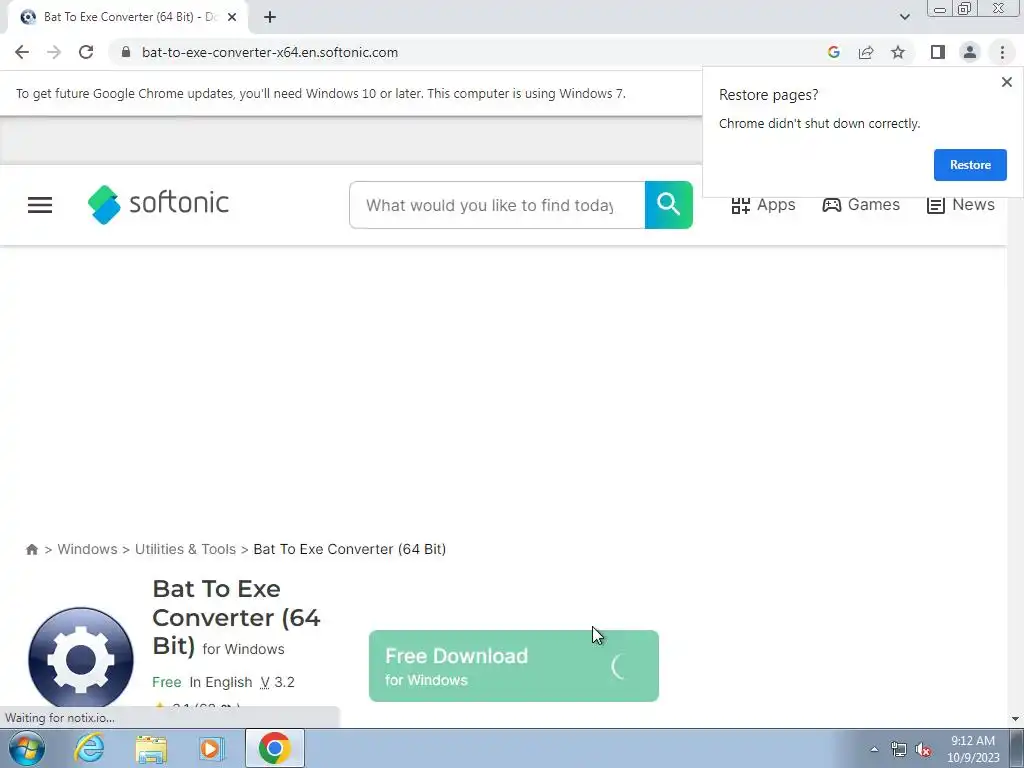Viewport: 1024px width, 768px height.
Task: Bookmark this page with the star icon
Action: tap(898, 52)
